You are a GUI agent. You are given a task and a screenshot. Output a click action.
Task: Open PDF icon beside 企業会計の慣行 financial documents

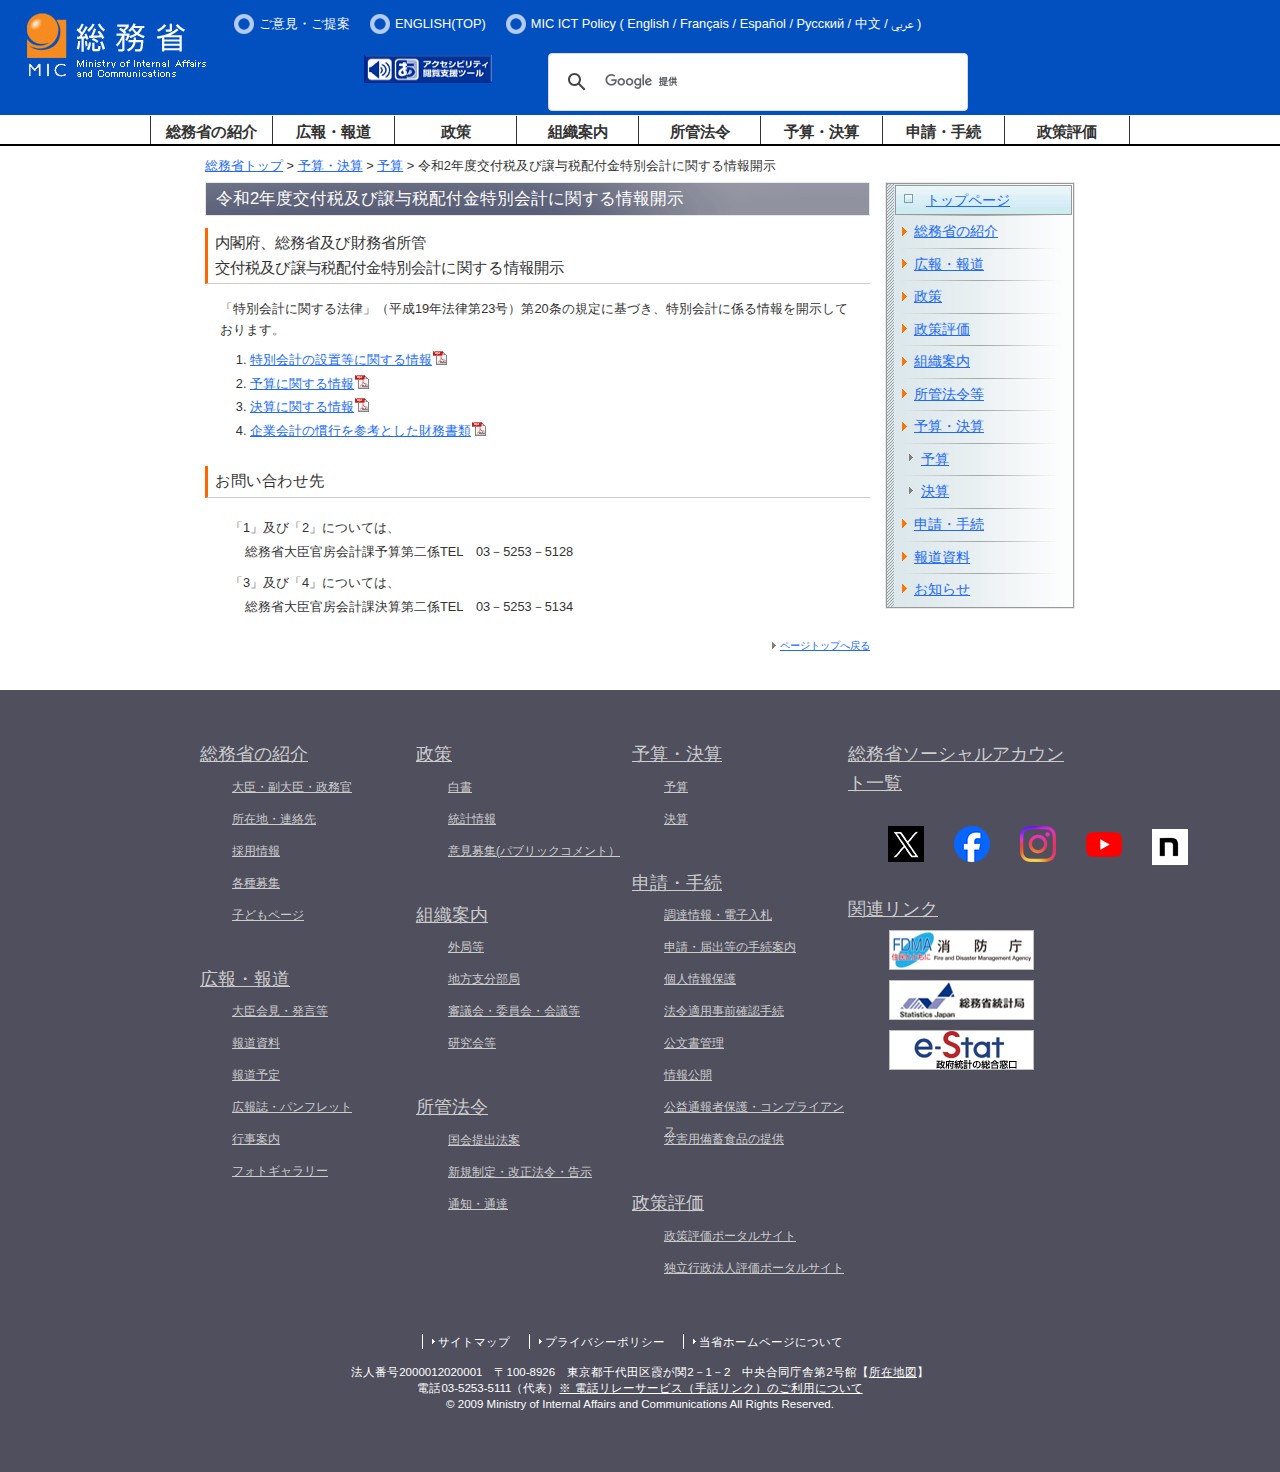pyautogui.click(x=479, y=429)
